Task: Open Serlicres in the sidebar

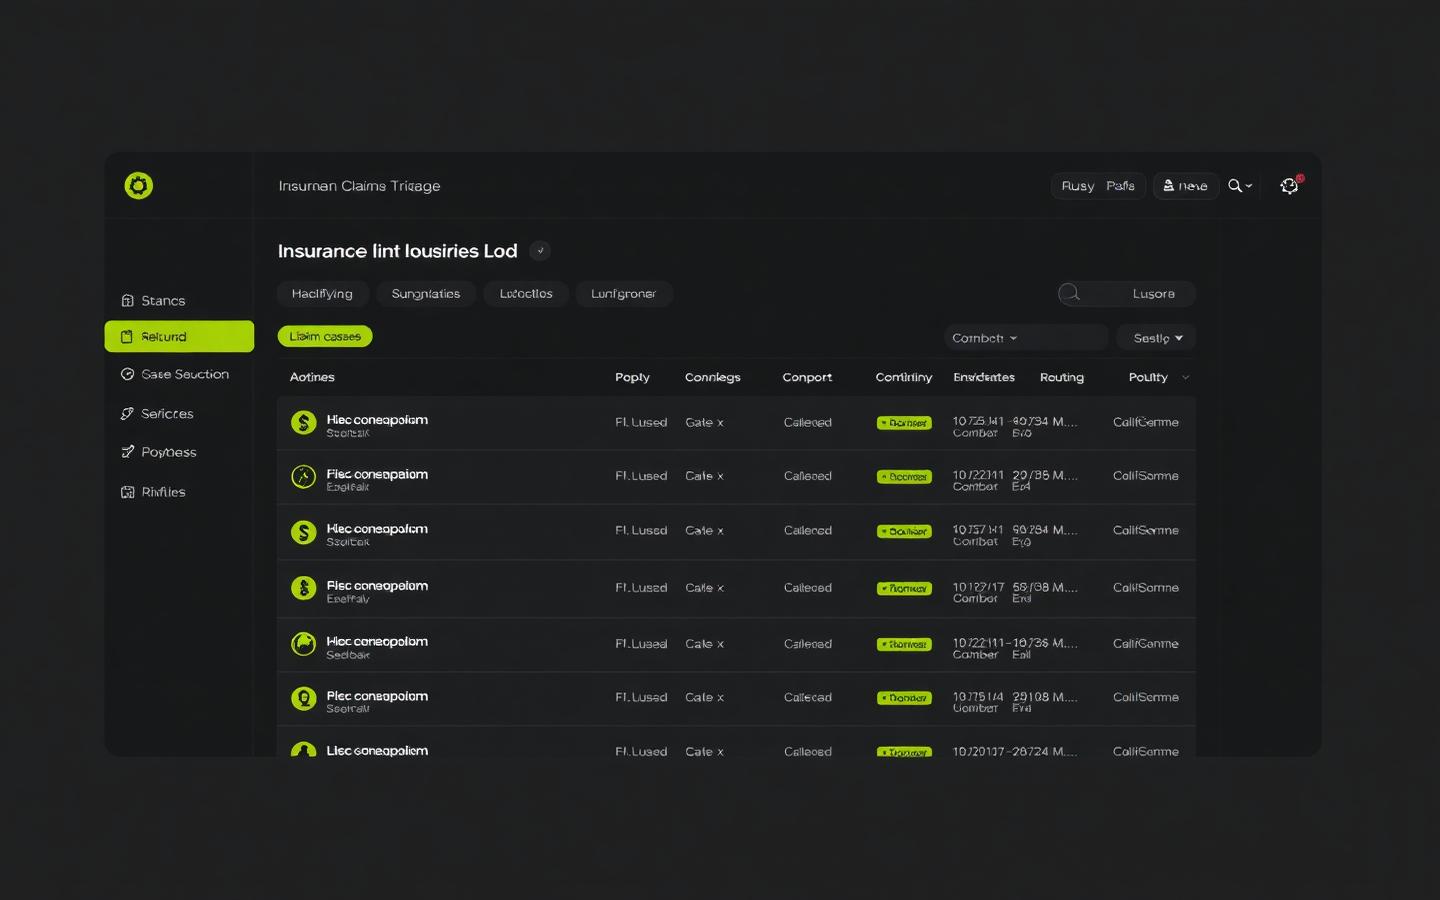Action: tap(179, 413)
